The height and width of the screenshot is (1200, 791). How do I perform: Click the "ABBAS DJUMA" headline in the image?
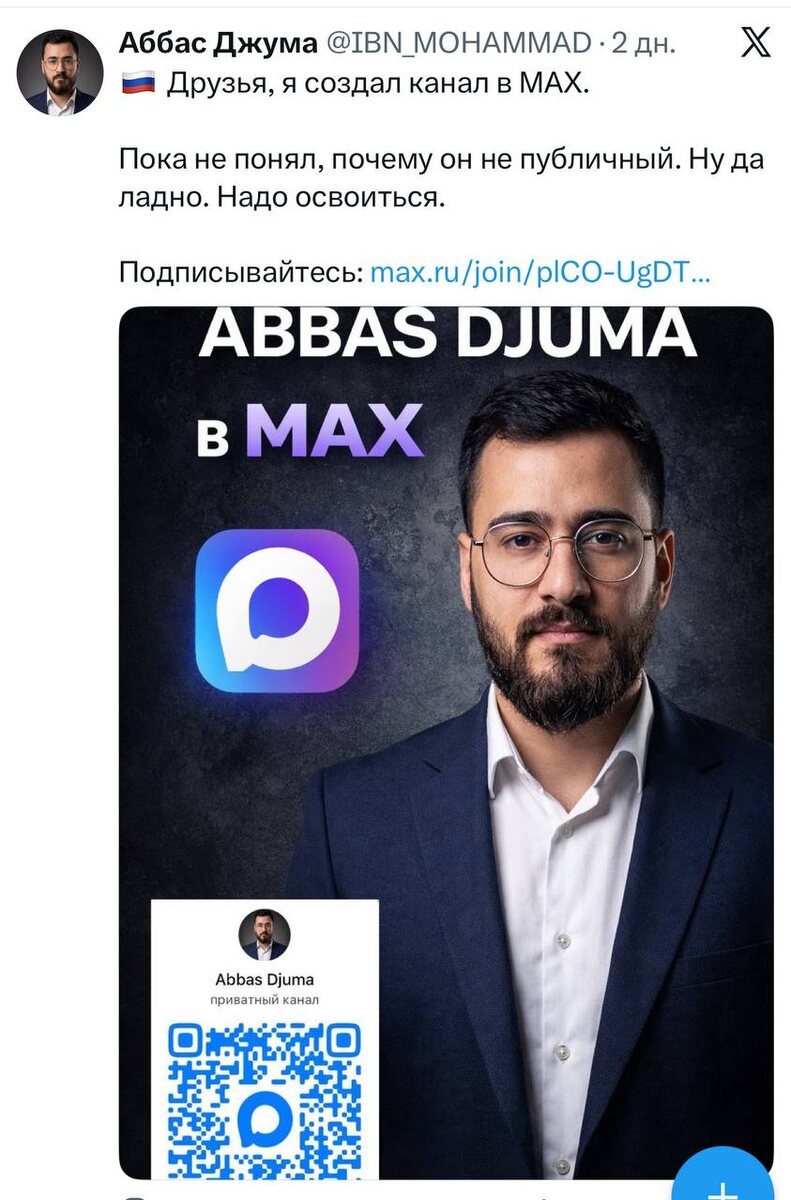[447, 334]
